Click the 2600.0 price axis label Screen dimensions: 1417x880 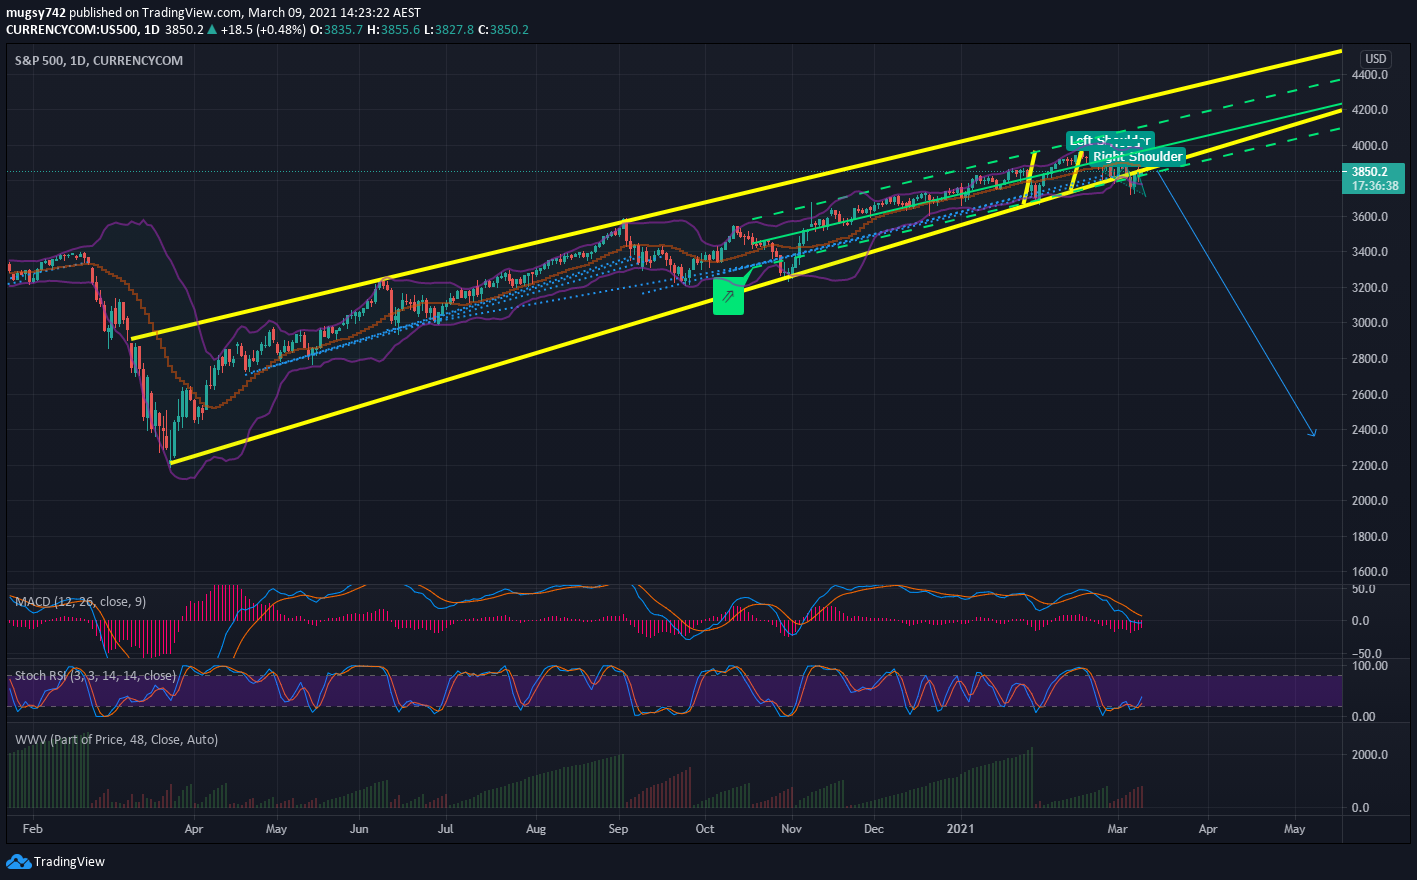(x=1369, y=395)
